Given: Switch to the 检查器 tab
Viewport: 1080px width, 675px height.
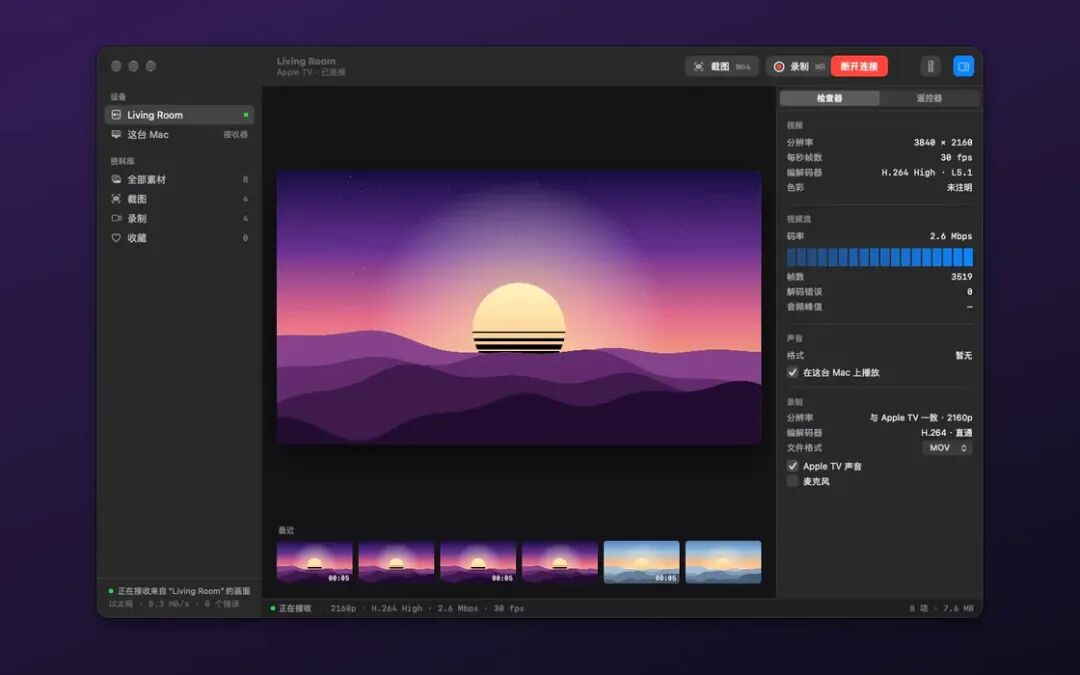Looking at the screenshot, I should coord(829,98).
